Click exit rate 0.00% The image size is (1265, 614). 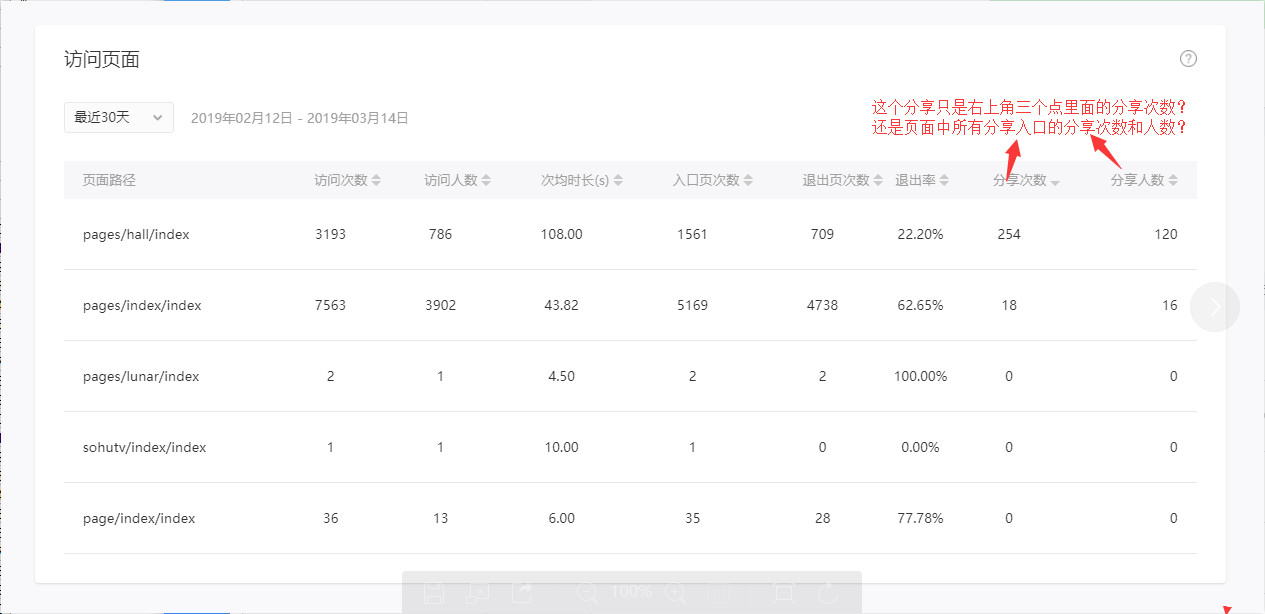tap(920, 447)
